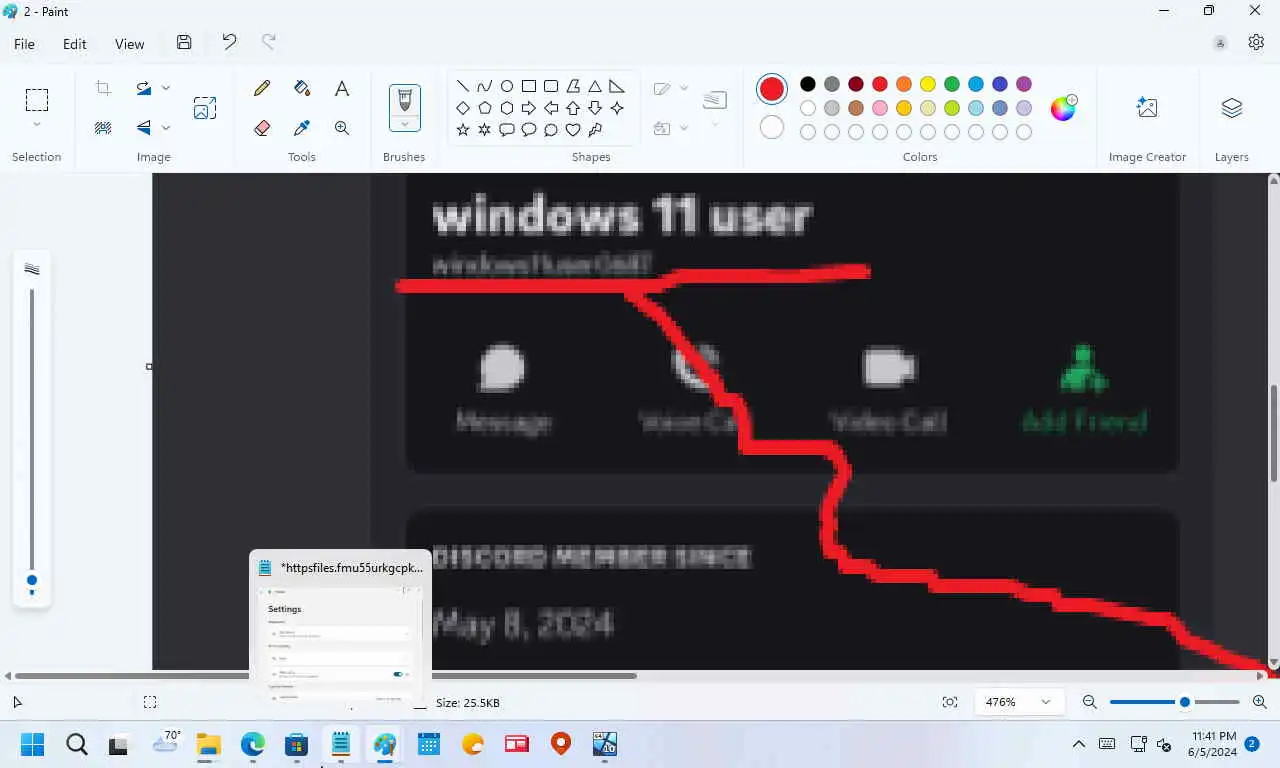Click the Zoom out minus button
This screenshot has width=1280, height=768.
tap(1090, 702)
